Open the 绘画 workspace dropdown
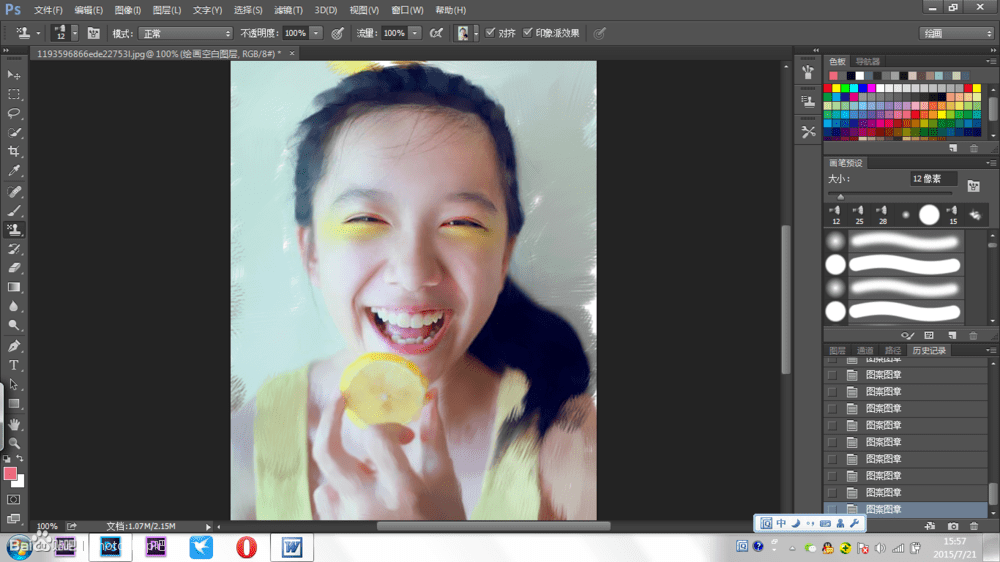Viewport: 1000px width, 562px height. pyautogui.click(x=956, y=33)
